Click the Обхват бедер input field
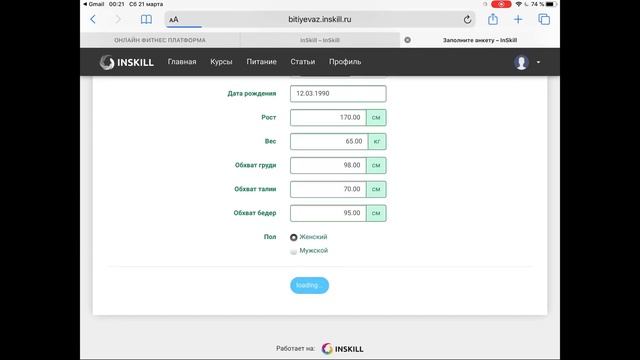The width and height of the screenshot is (640, 360). (328, 213)
